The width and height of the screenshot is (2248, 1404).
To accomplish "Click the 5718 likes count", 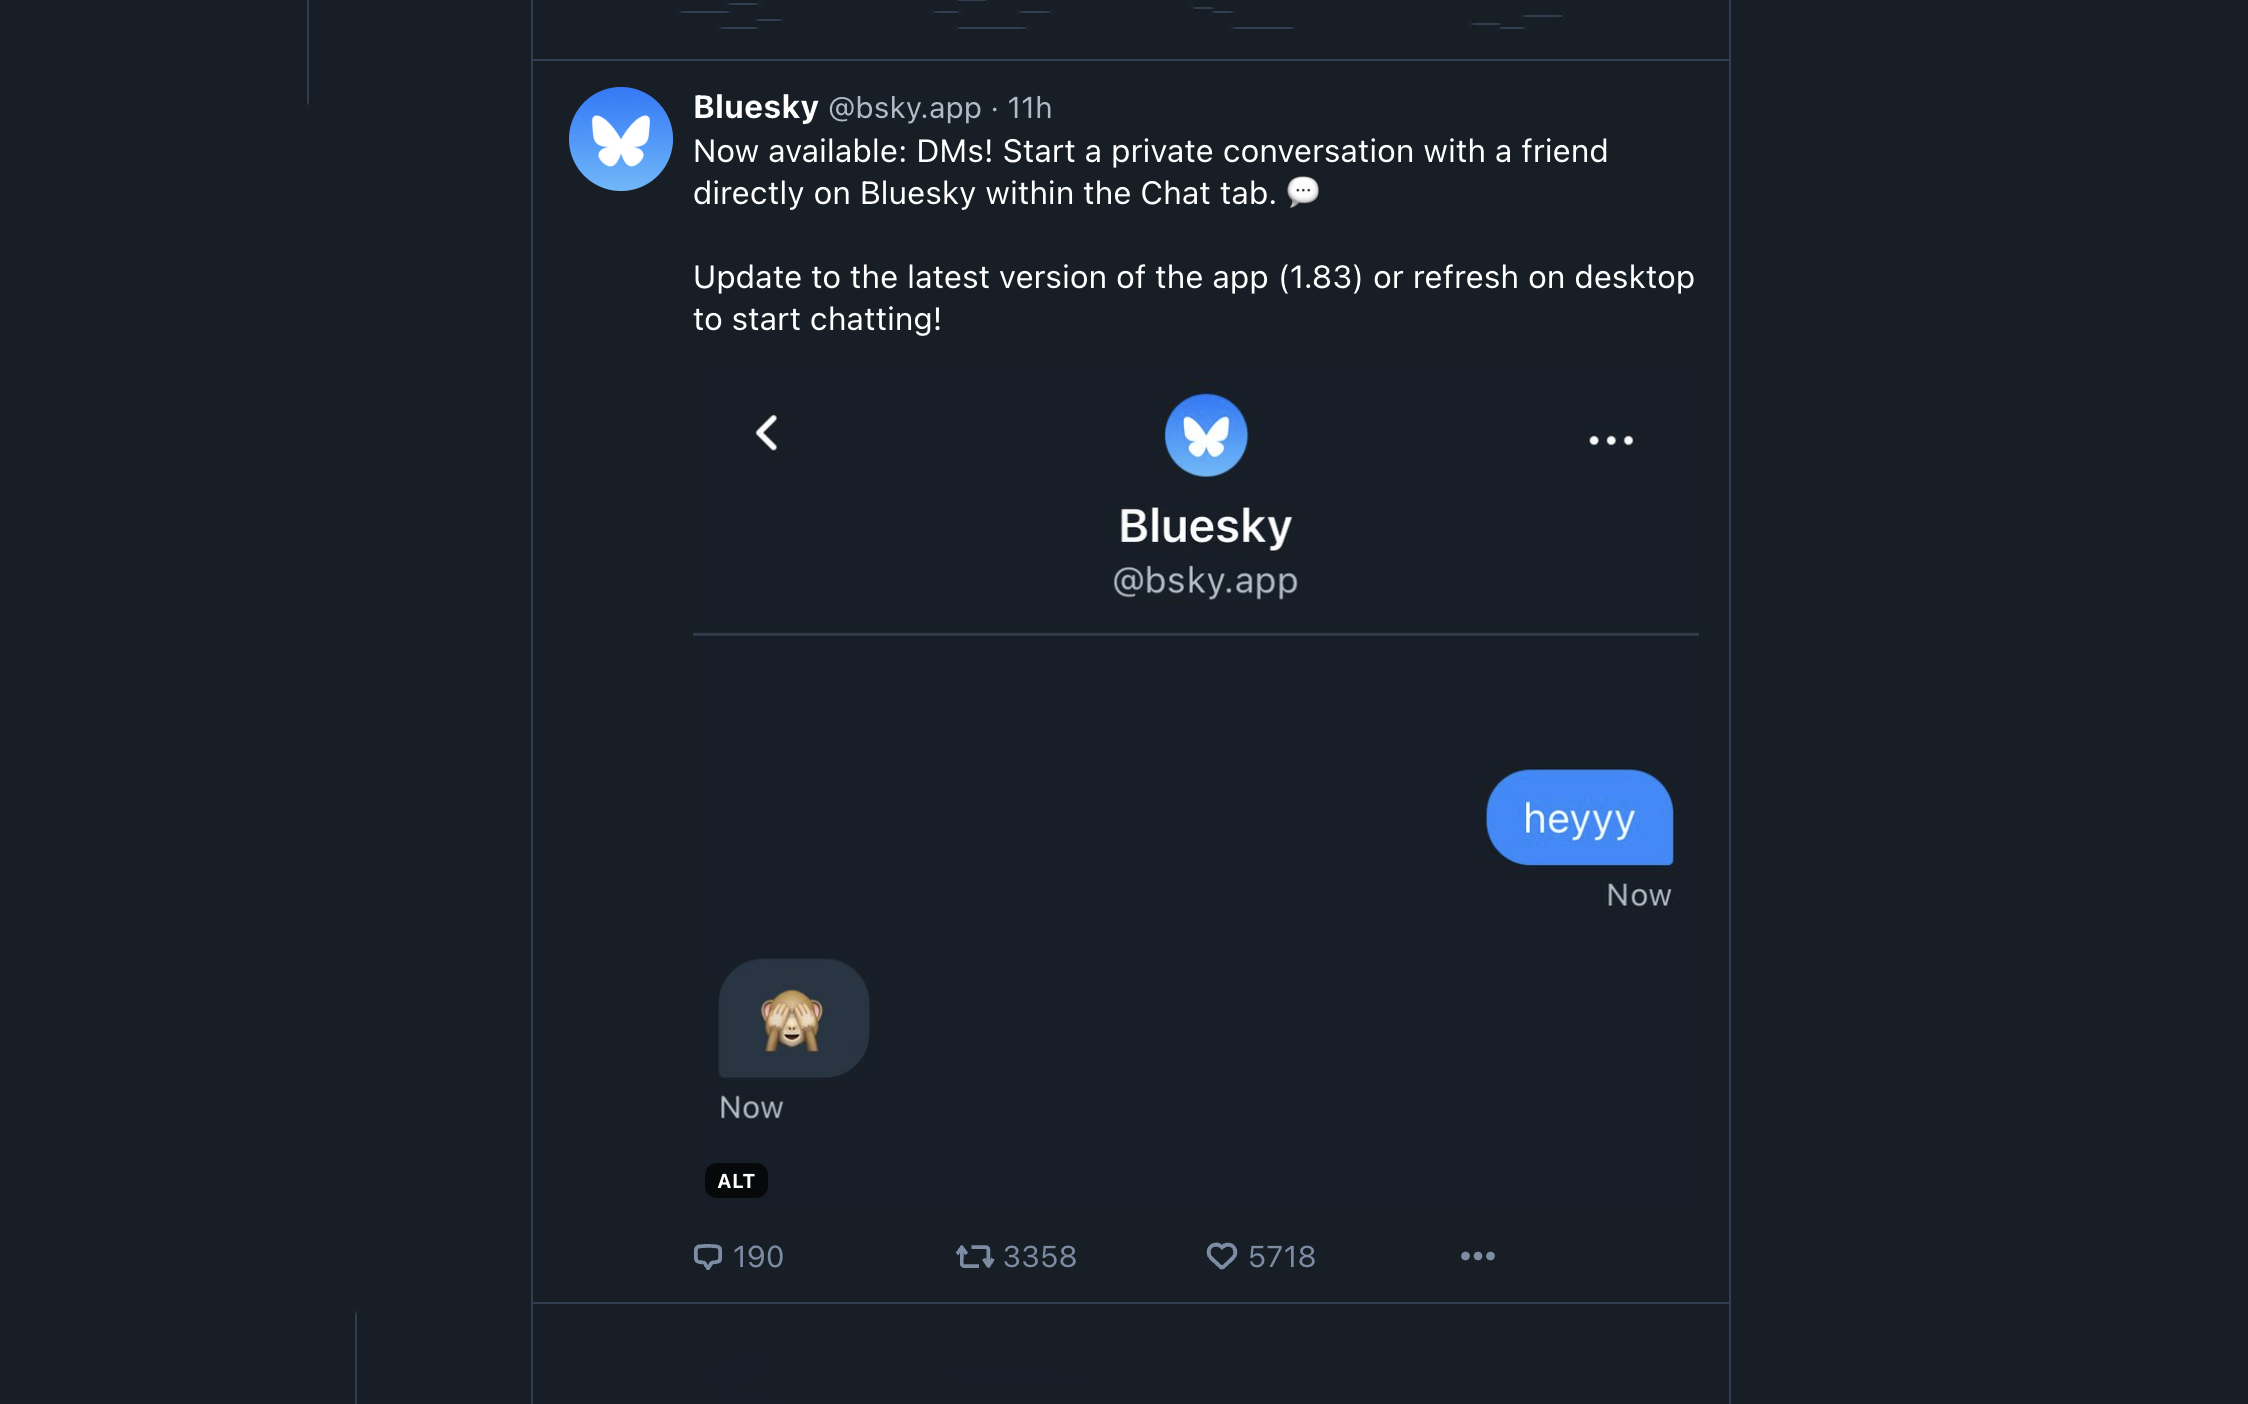I will point(1281,1257).
